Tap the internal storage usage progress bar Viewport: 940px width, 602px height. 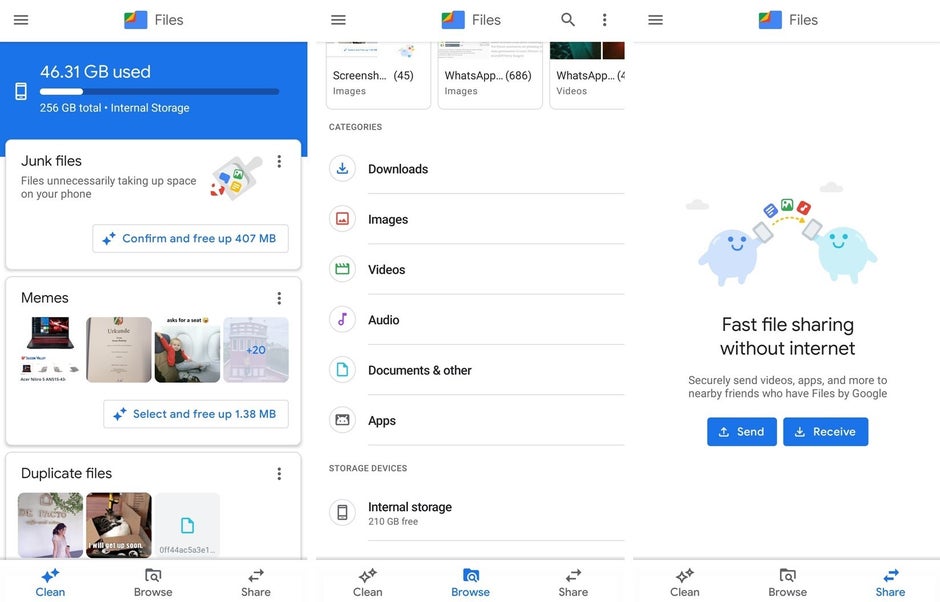click(158, 91)
